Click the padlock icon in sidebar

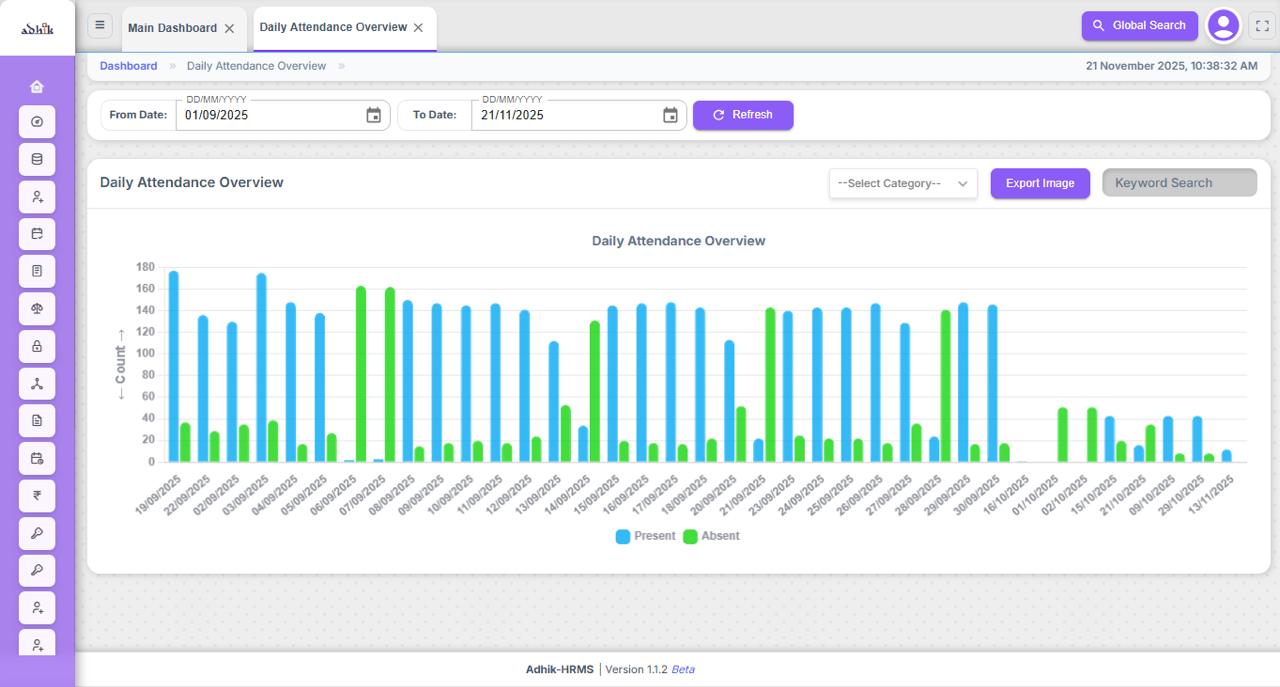[37, 346]
